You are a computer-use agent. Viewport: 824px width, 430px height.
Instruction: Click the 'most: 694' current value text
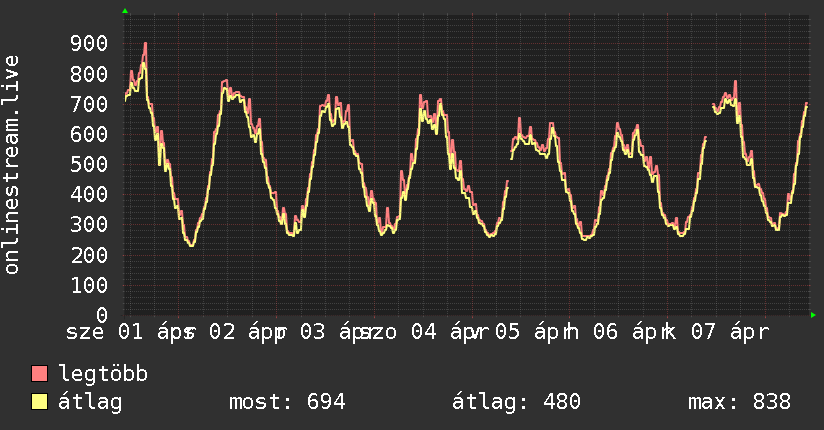pyautogui.click(x=287, y=403)
